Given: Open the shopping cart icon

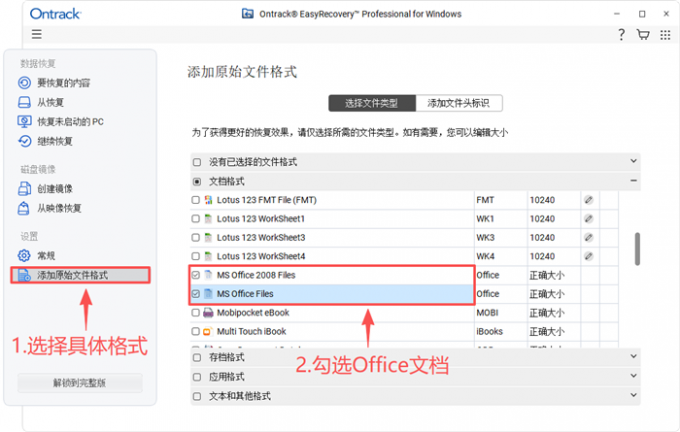Looking at the screenshot, I should tap(643, 35).
